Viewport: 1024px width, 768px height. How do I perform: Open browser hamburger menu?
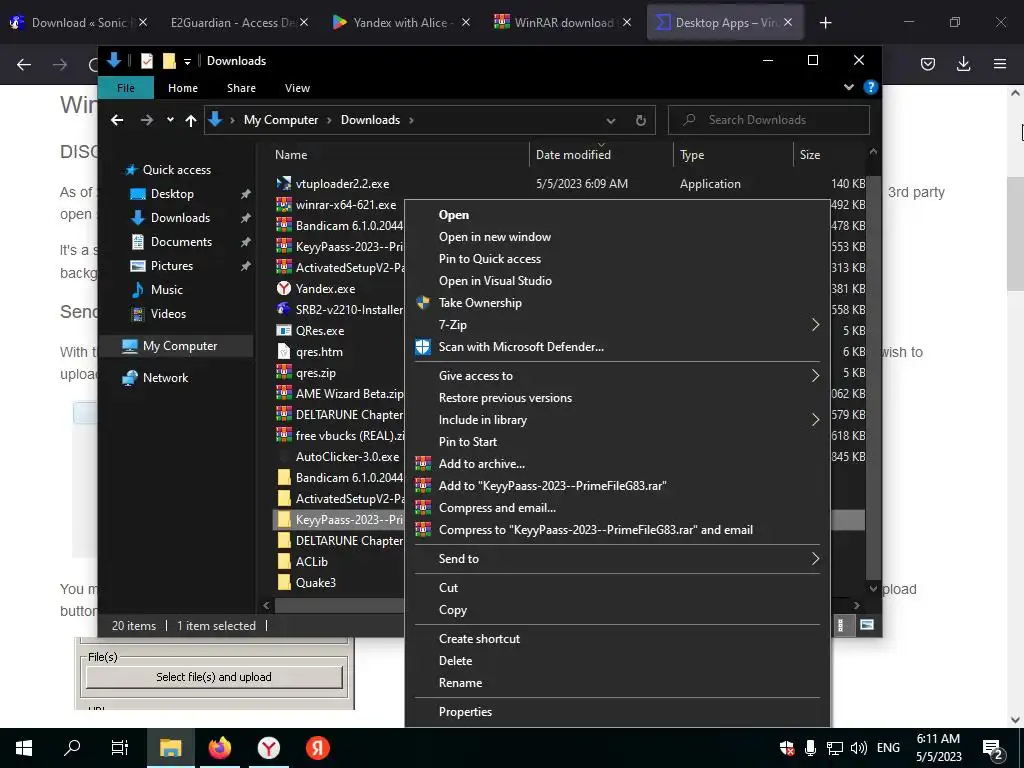coord(999,64)
